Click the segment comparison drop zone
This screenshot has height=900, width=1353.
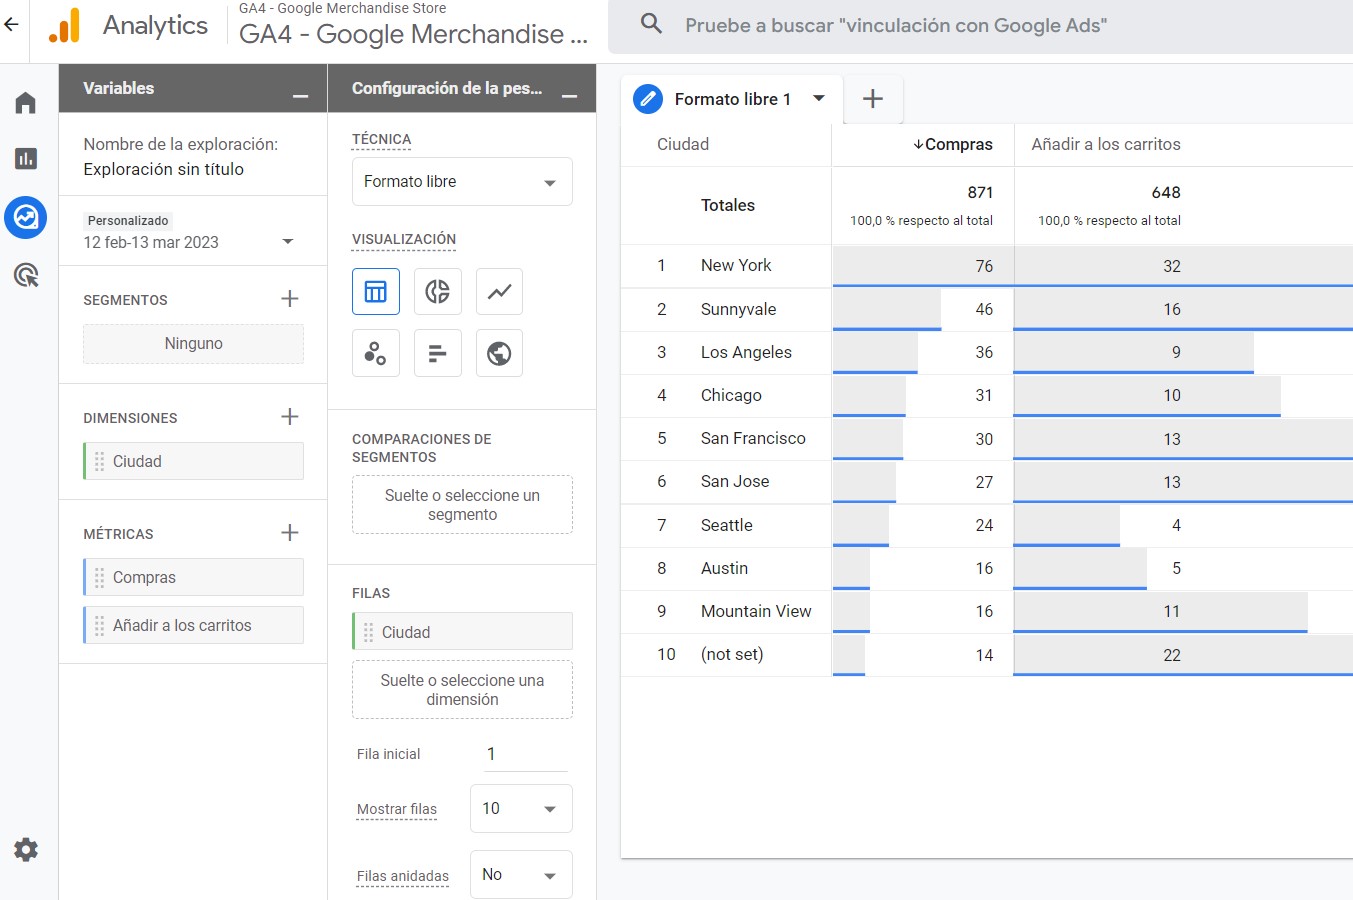(x=462, y=505)
